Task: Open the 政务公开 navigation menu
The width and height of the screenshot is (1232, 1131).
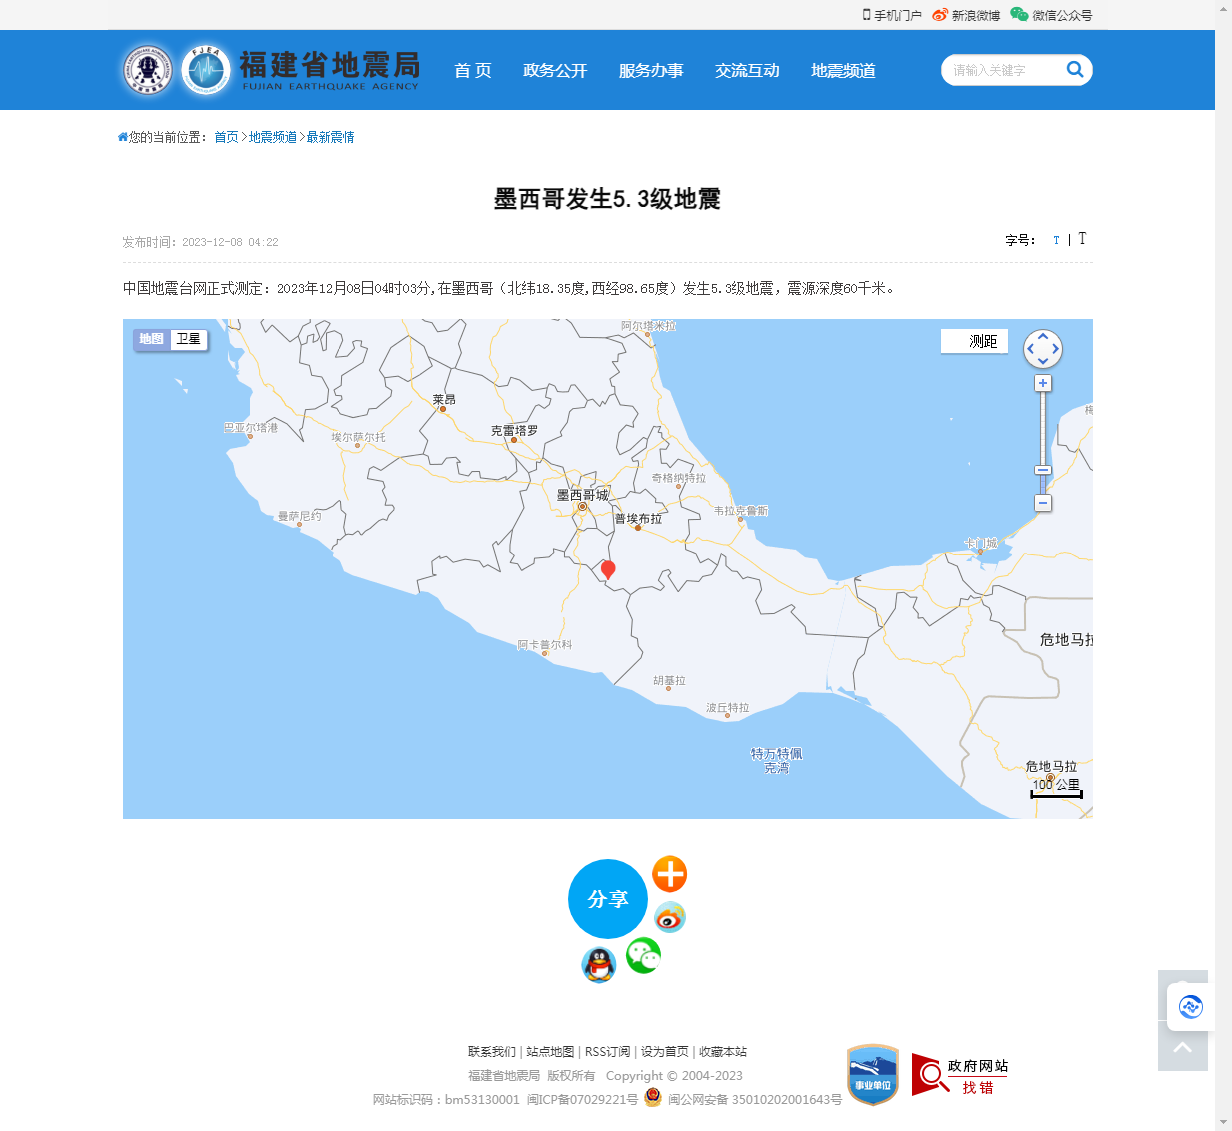Action: 555,70
